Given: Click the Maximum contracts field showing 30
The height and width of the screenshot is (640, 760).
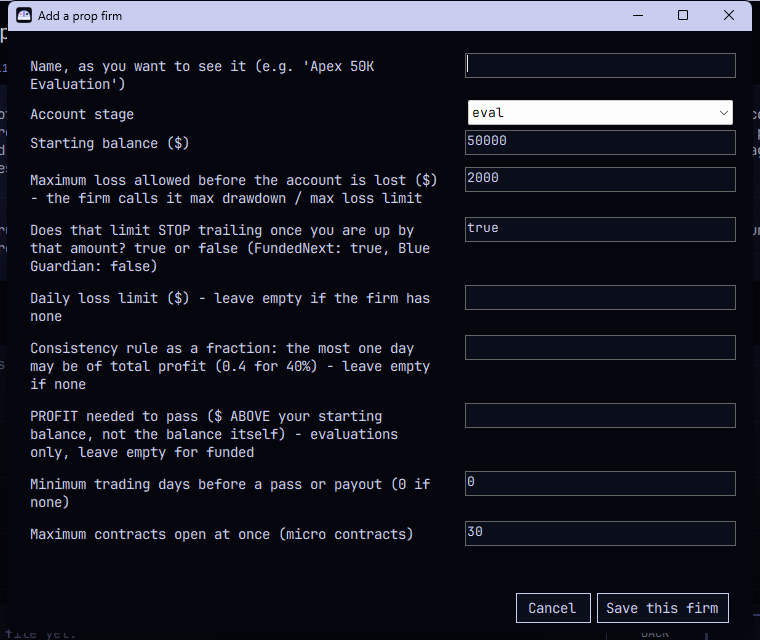Looking at the screenshot, I should [600, 533].
